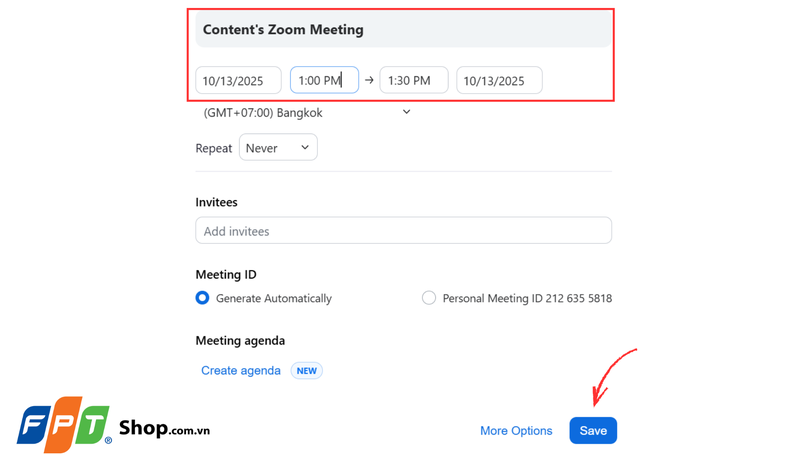Open the 1:00 PM start time field
Screen dimensions: 800x455
(x=324, y=80)
